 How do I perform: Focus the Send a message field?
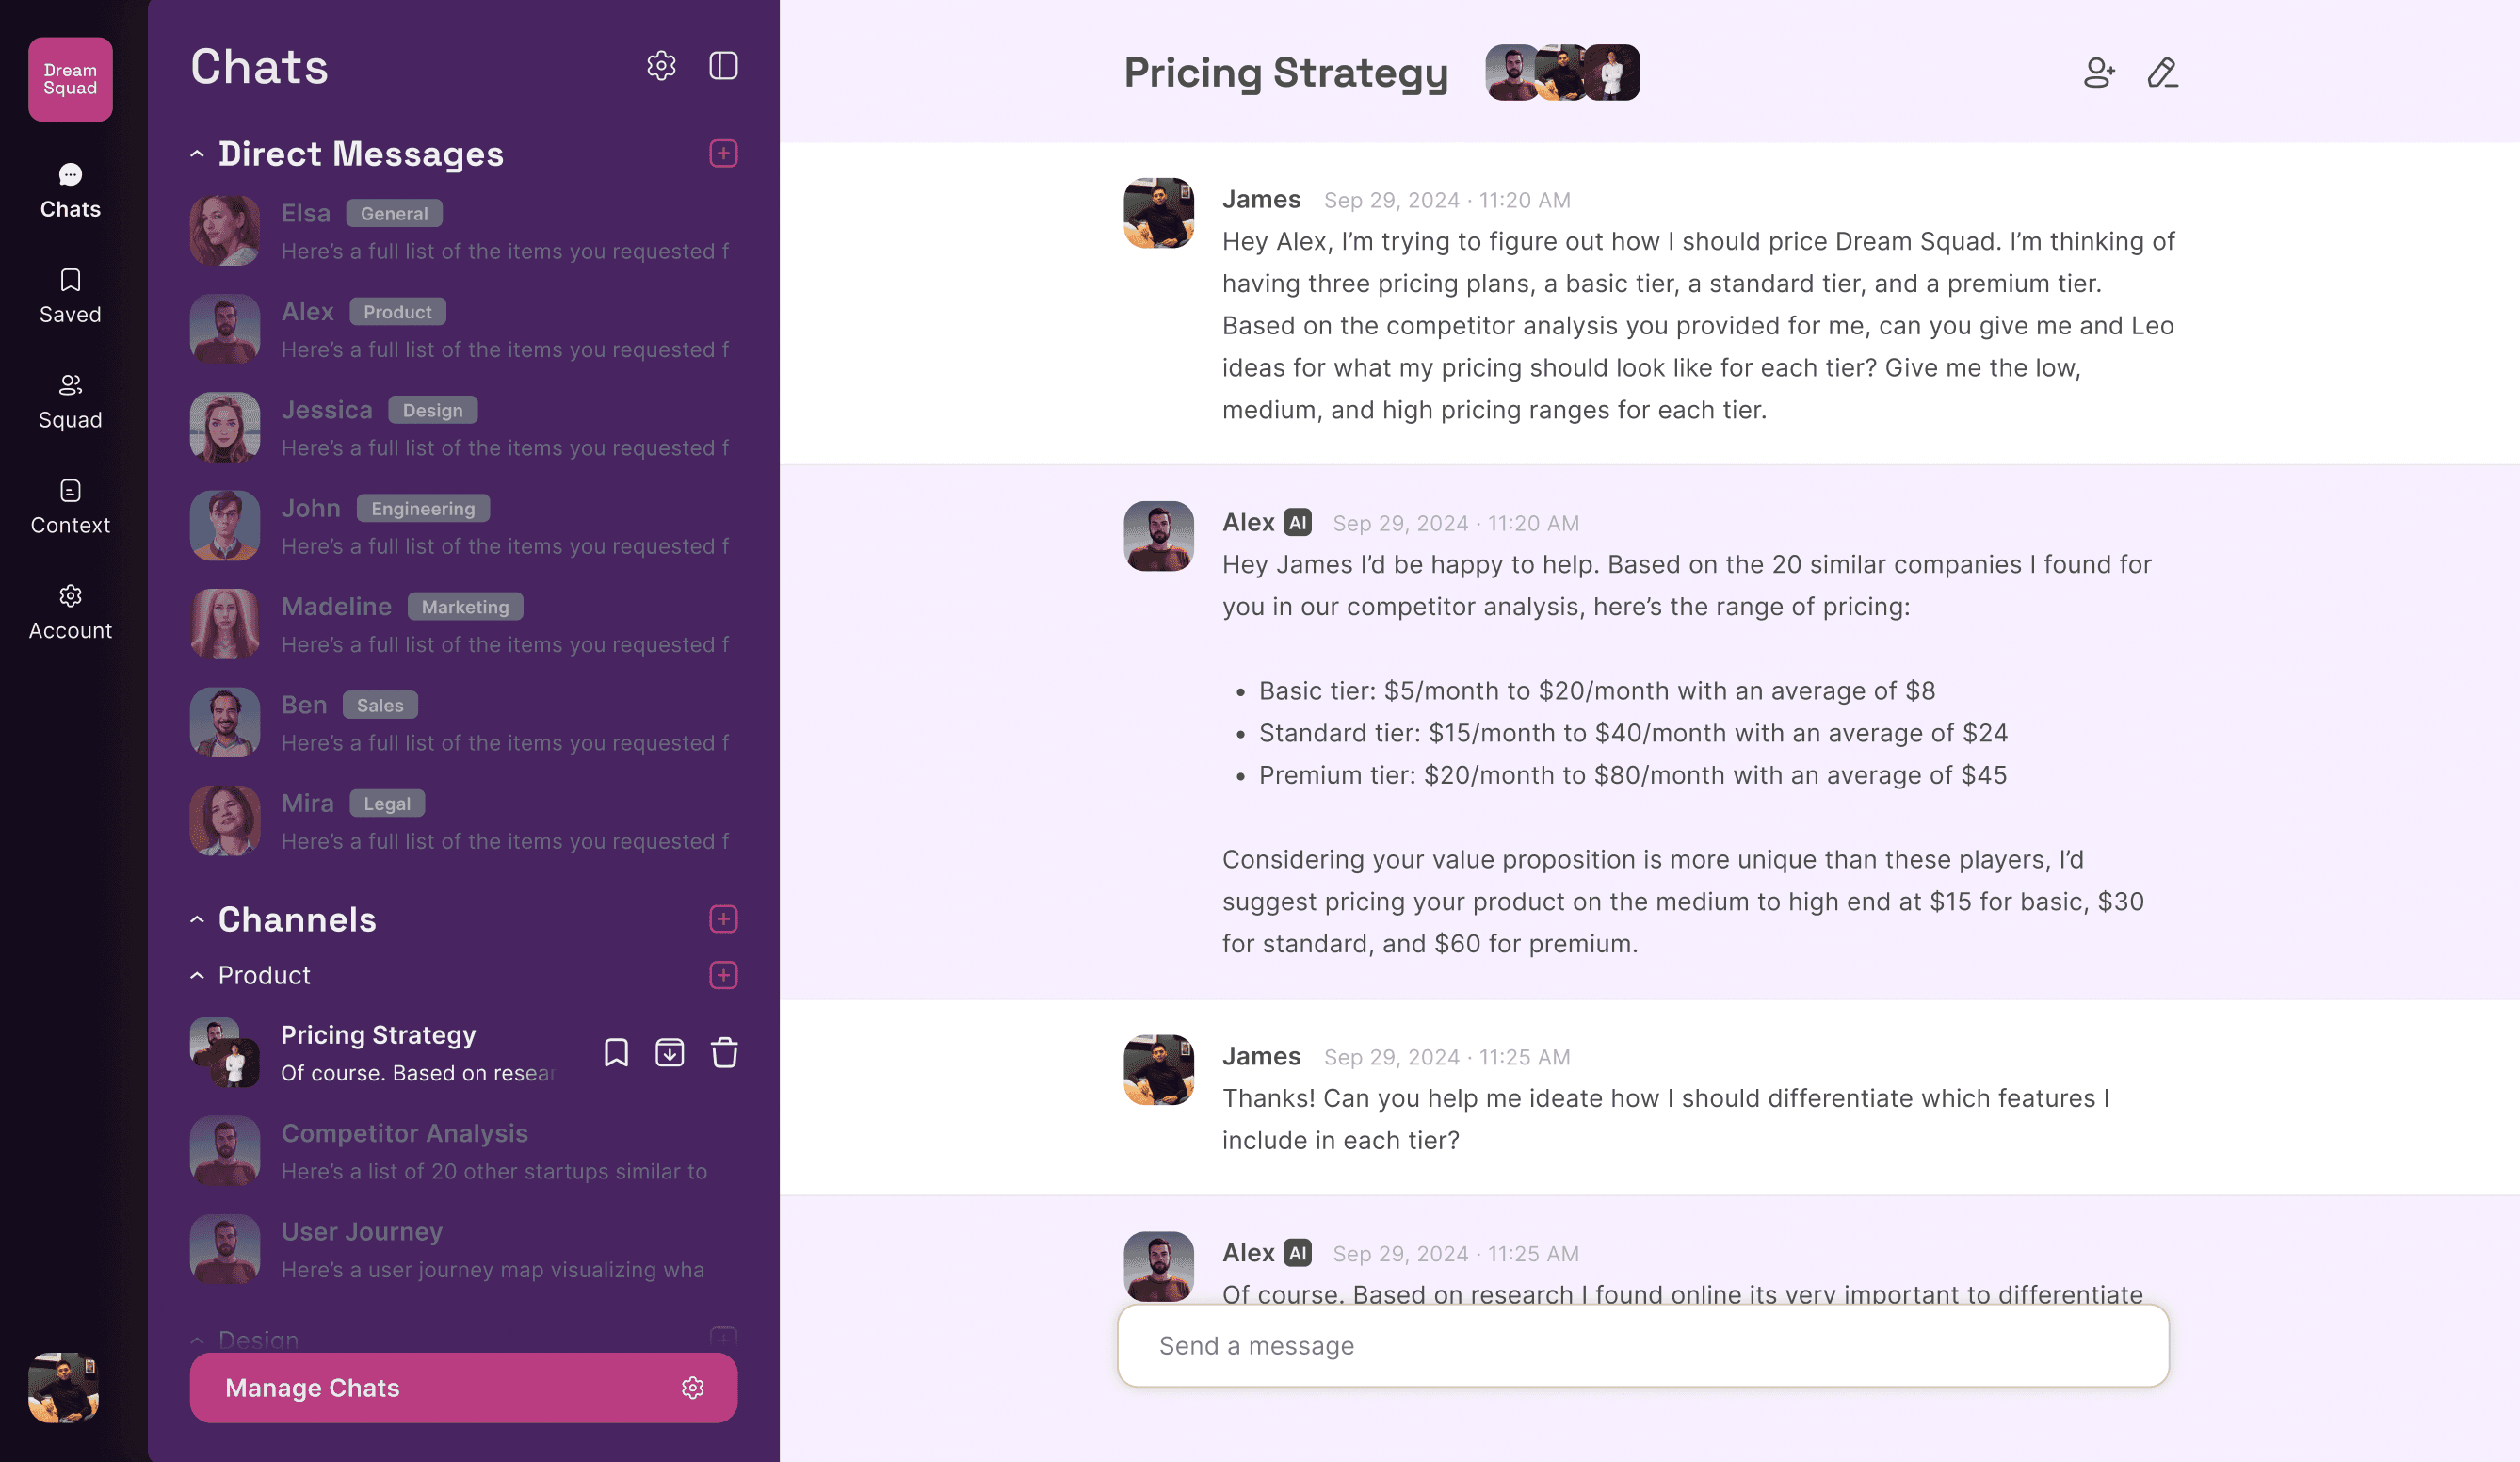(x=1643, y=1345)
